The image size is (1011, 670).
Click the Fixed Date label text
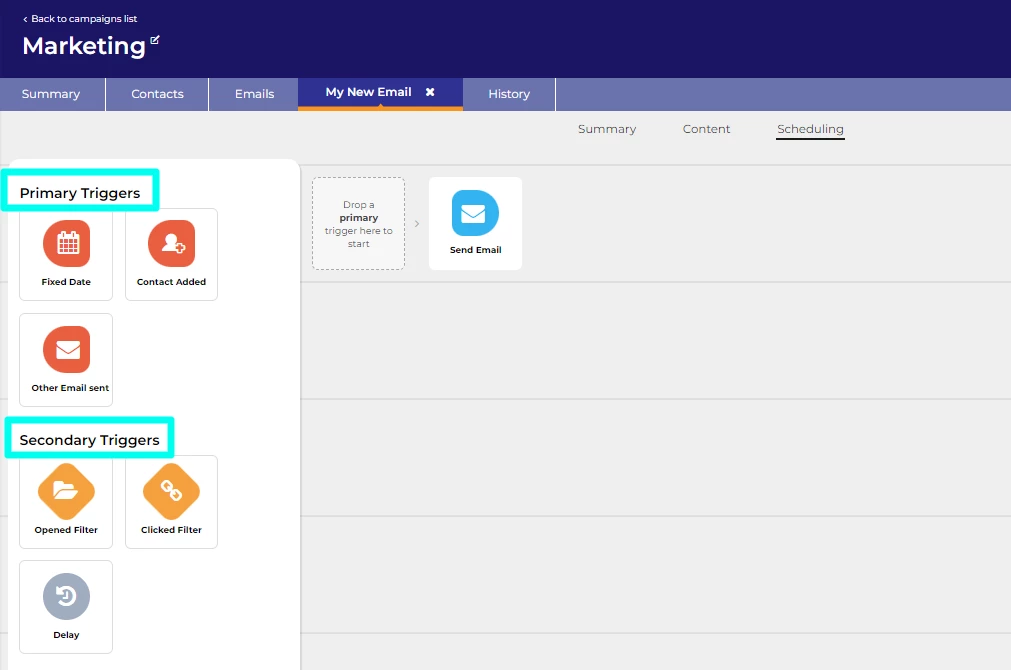(66, 282)
